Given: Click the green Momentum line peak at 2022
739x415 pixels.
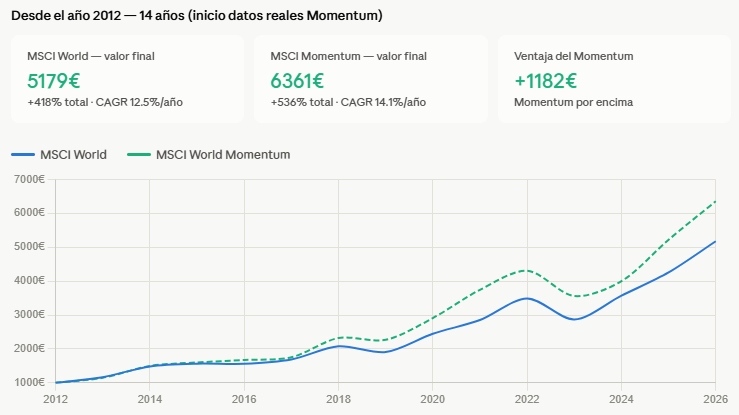Looking at the screenshot, I should click(527, 270).
